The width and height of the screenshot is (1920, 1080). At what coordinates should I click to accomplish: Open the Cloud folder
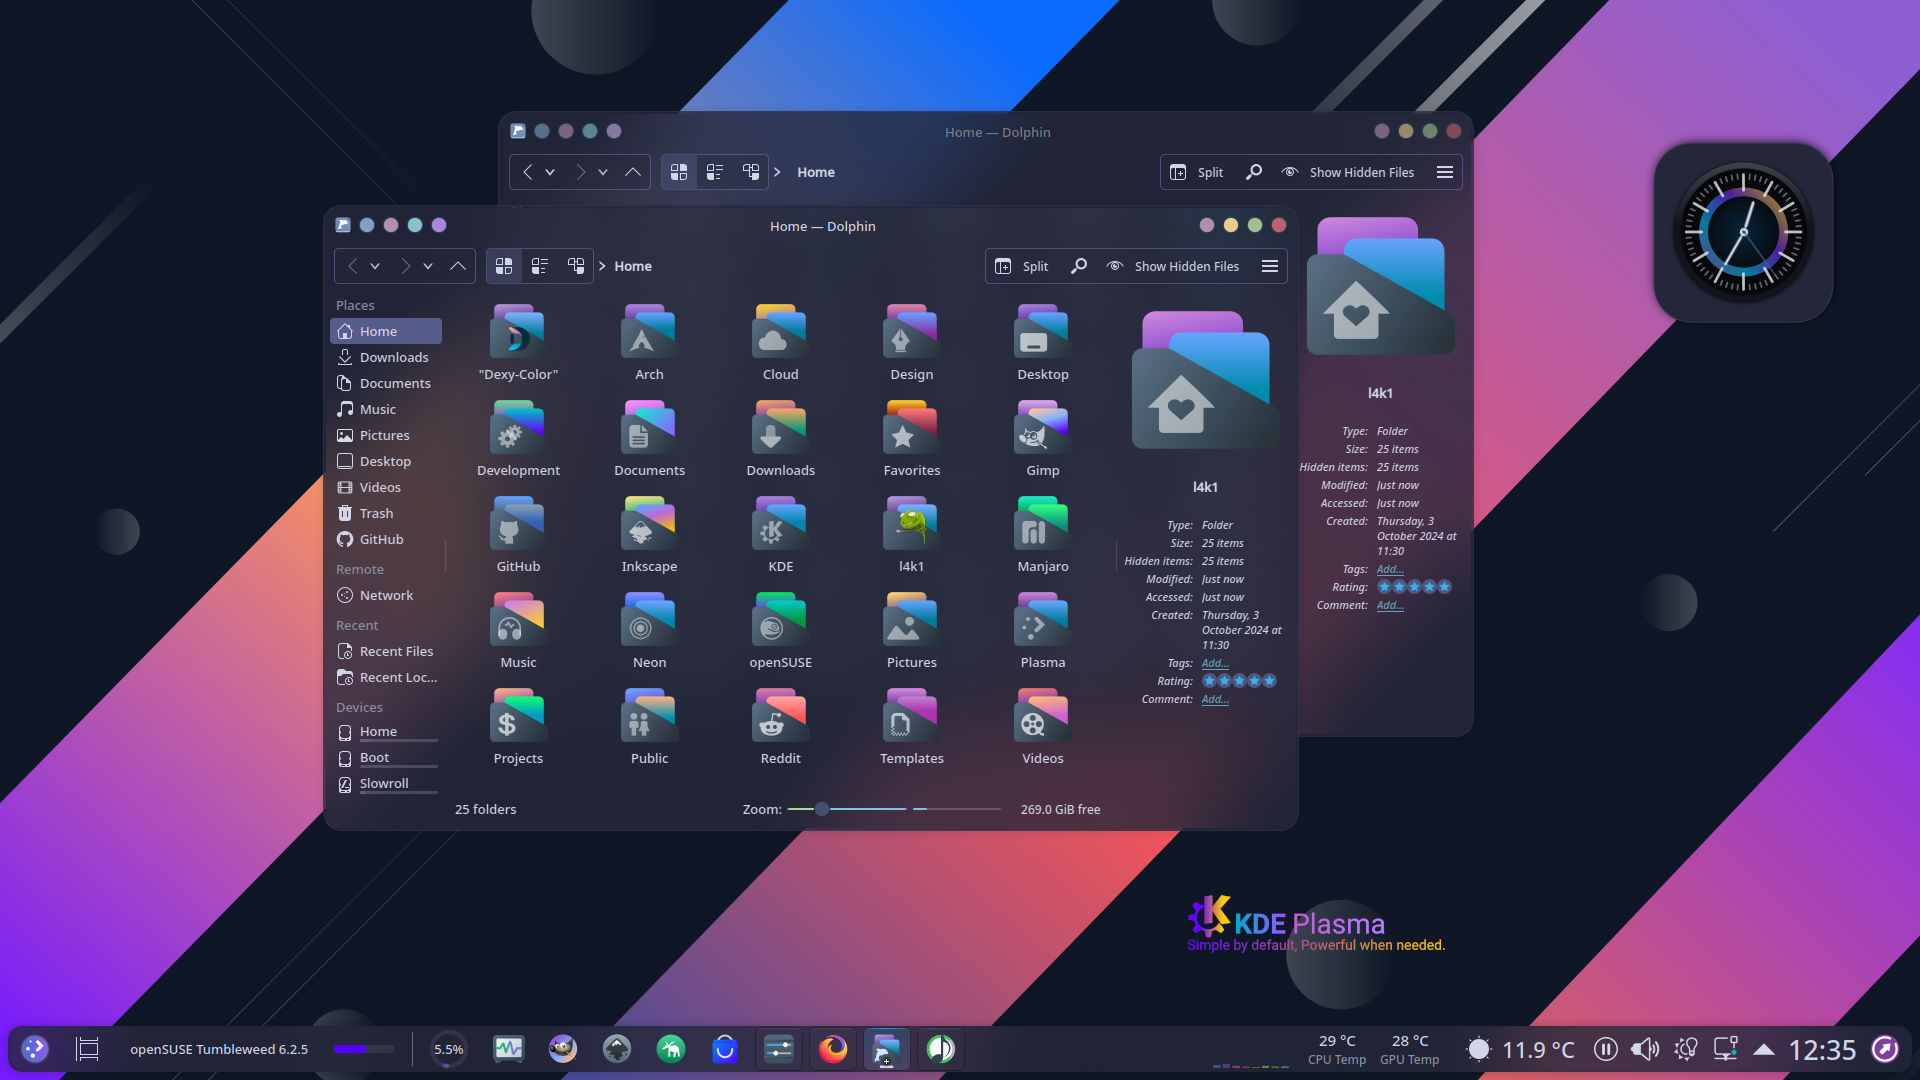(780, 343)
